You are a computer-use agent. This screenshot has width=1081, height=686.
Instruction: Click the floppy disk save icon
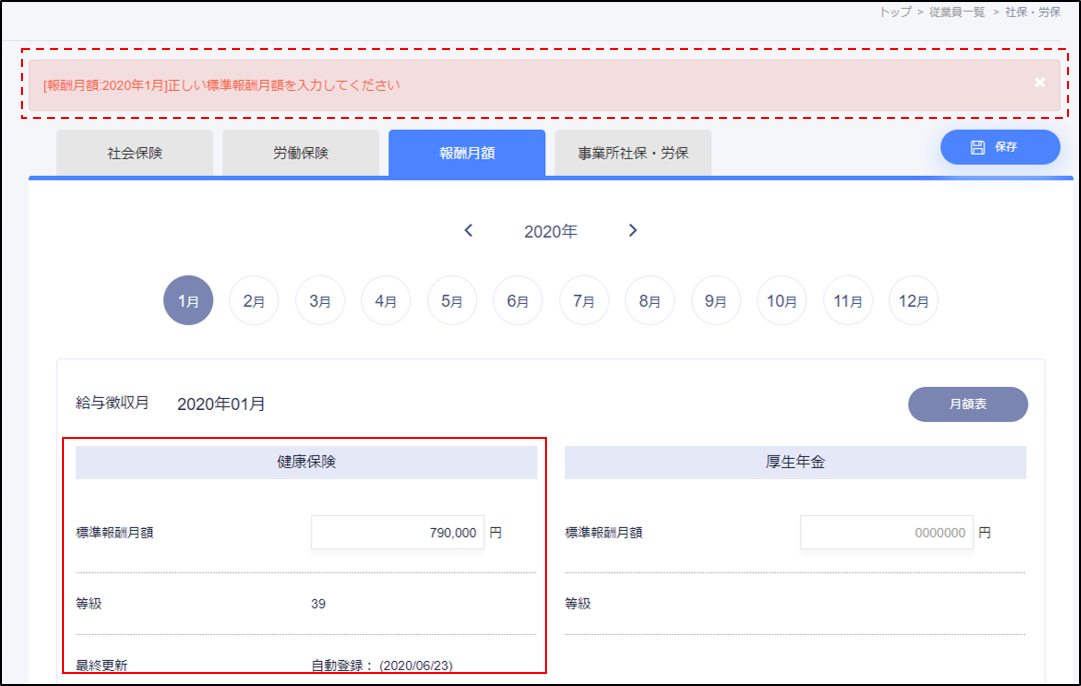coord(978,147)
